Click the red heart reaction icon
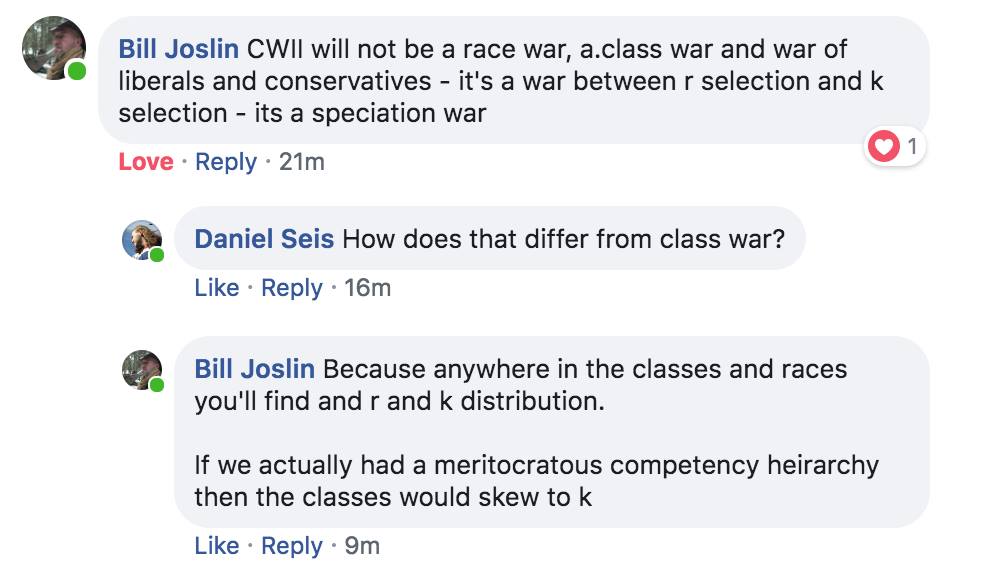This screenshot has height=578, width=992. click(883, 147)
